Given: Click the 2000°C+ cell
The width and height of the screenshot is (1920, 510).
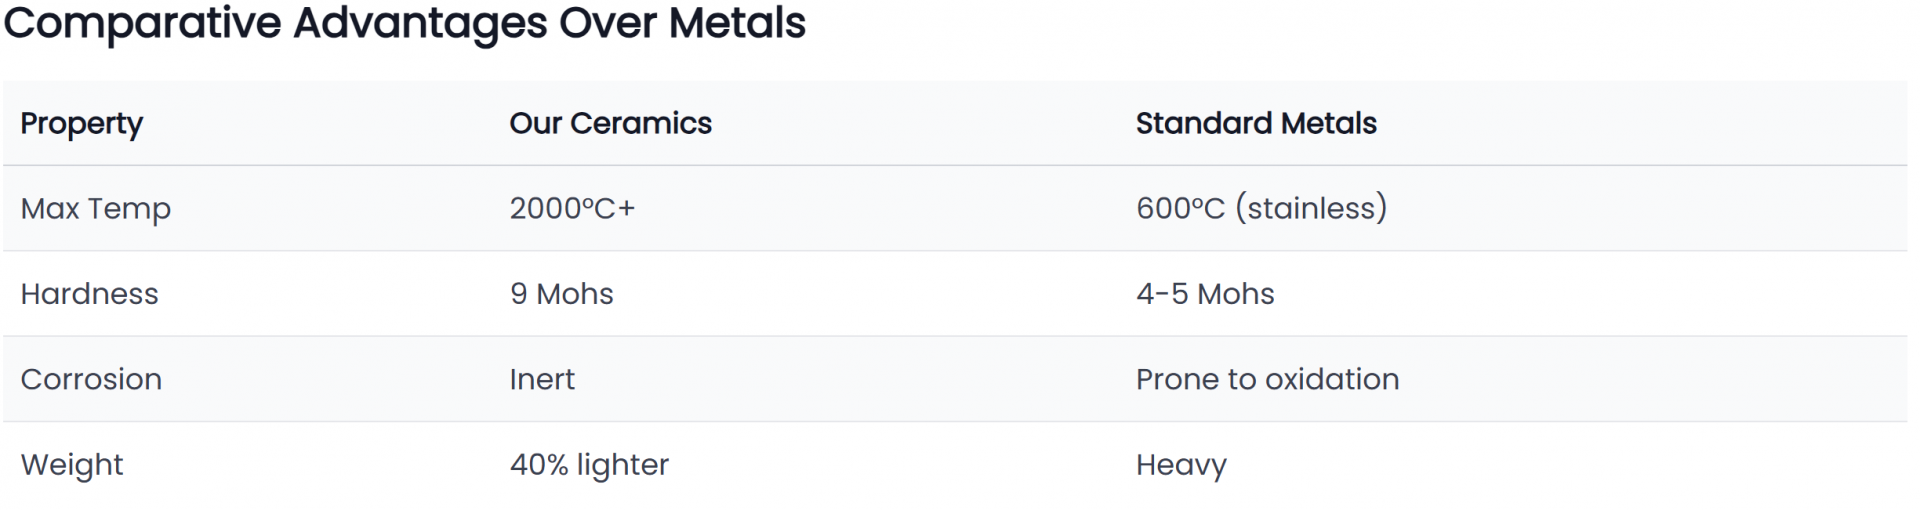Looking at the screenshot, I should (x=572, y=208).
